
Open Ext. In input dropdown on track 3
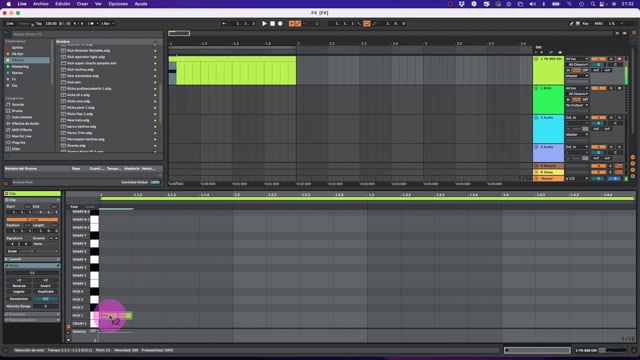(x=577, y=118)
